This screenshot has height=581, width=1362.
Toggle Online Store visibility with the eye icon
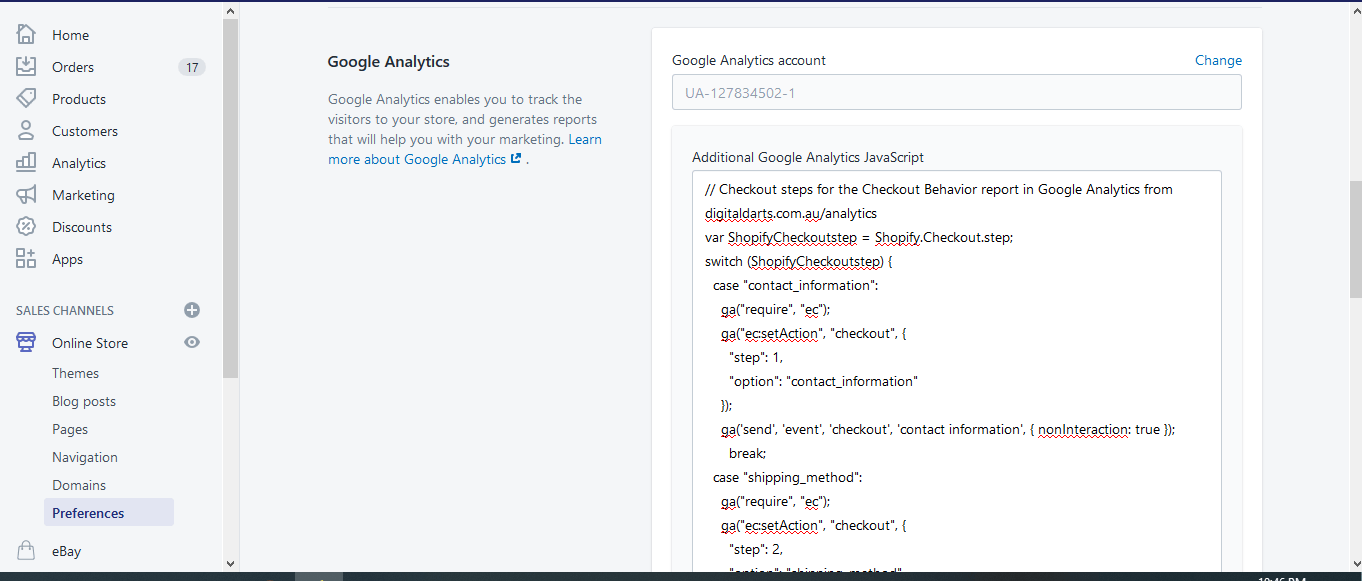coord(191,342)
